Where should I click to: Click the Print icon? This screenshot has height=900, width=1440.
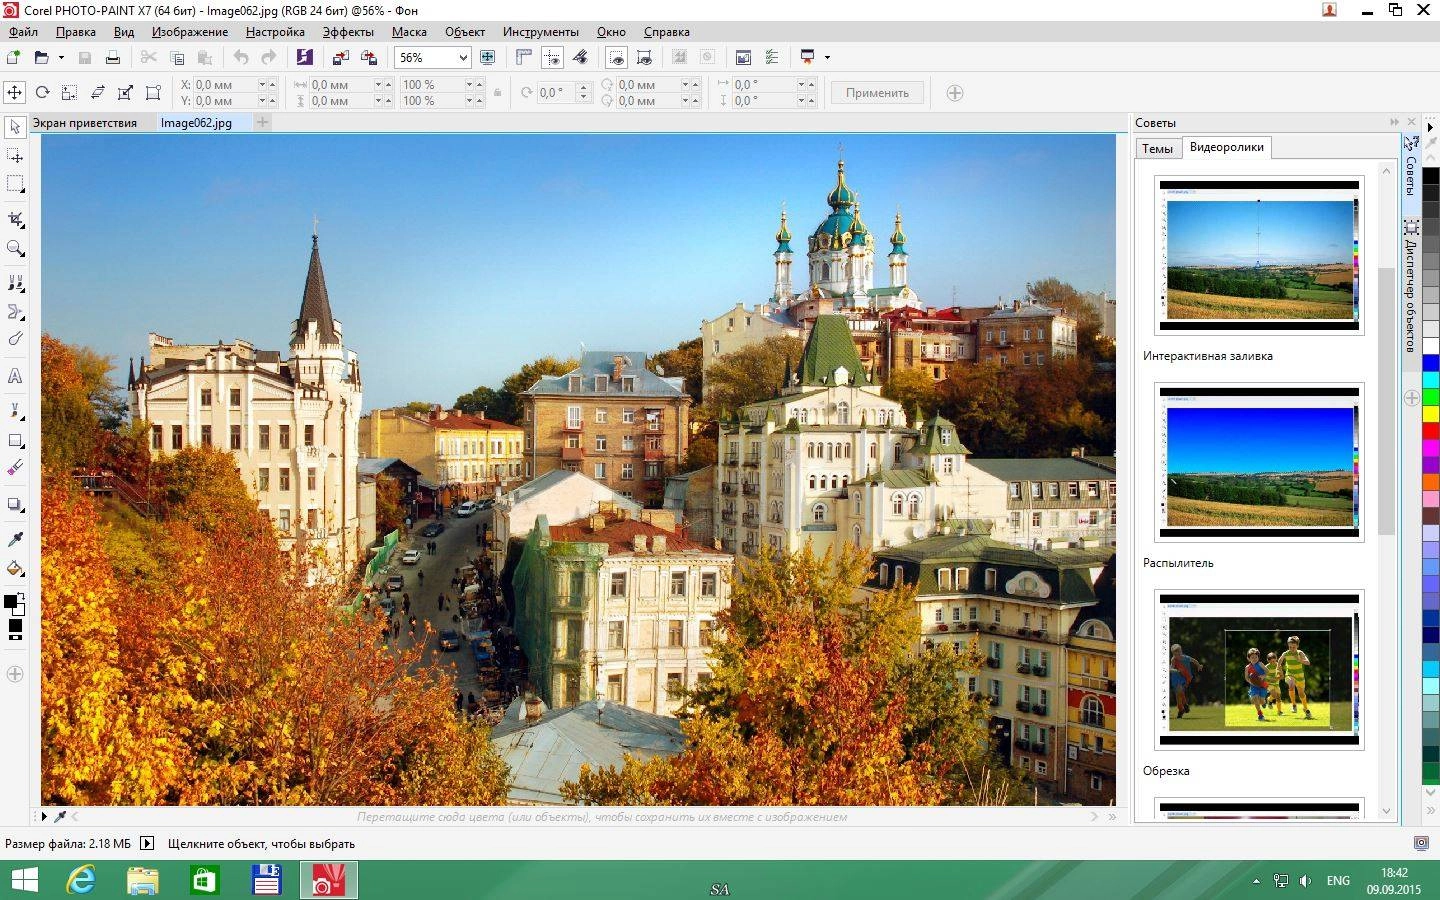(x=113, y=57)
